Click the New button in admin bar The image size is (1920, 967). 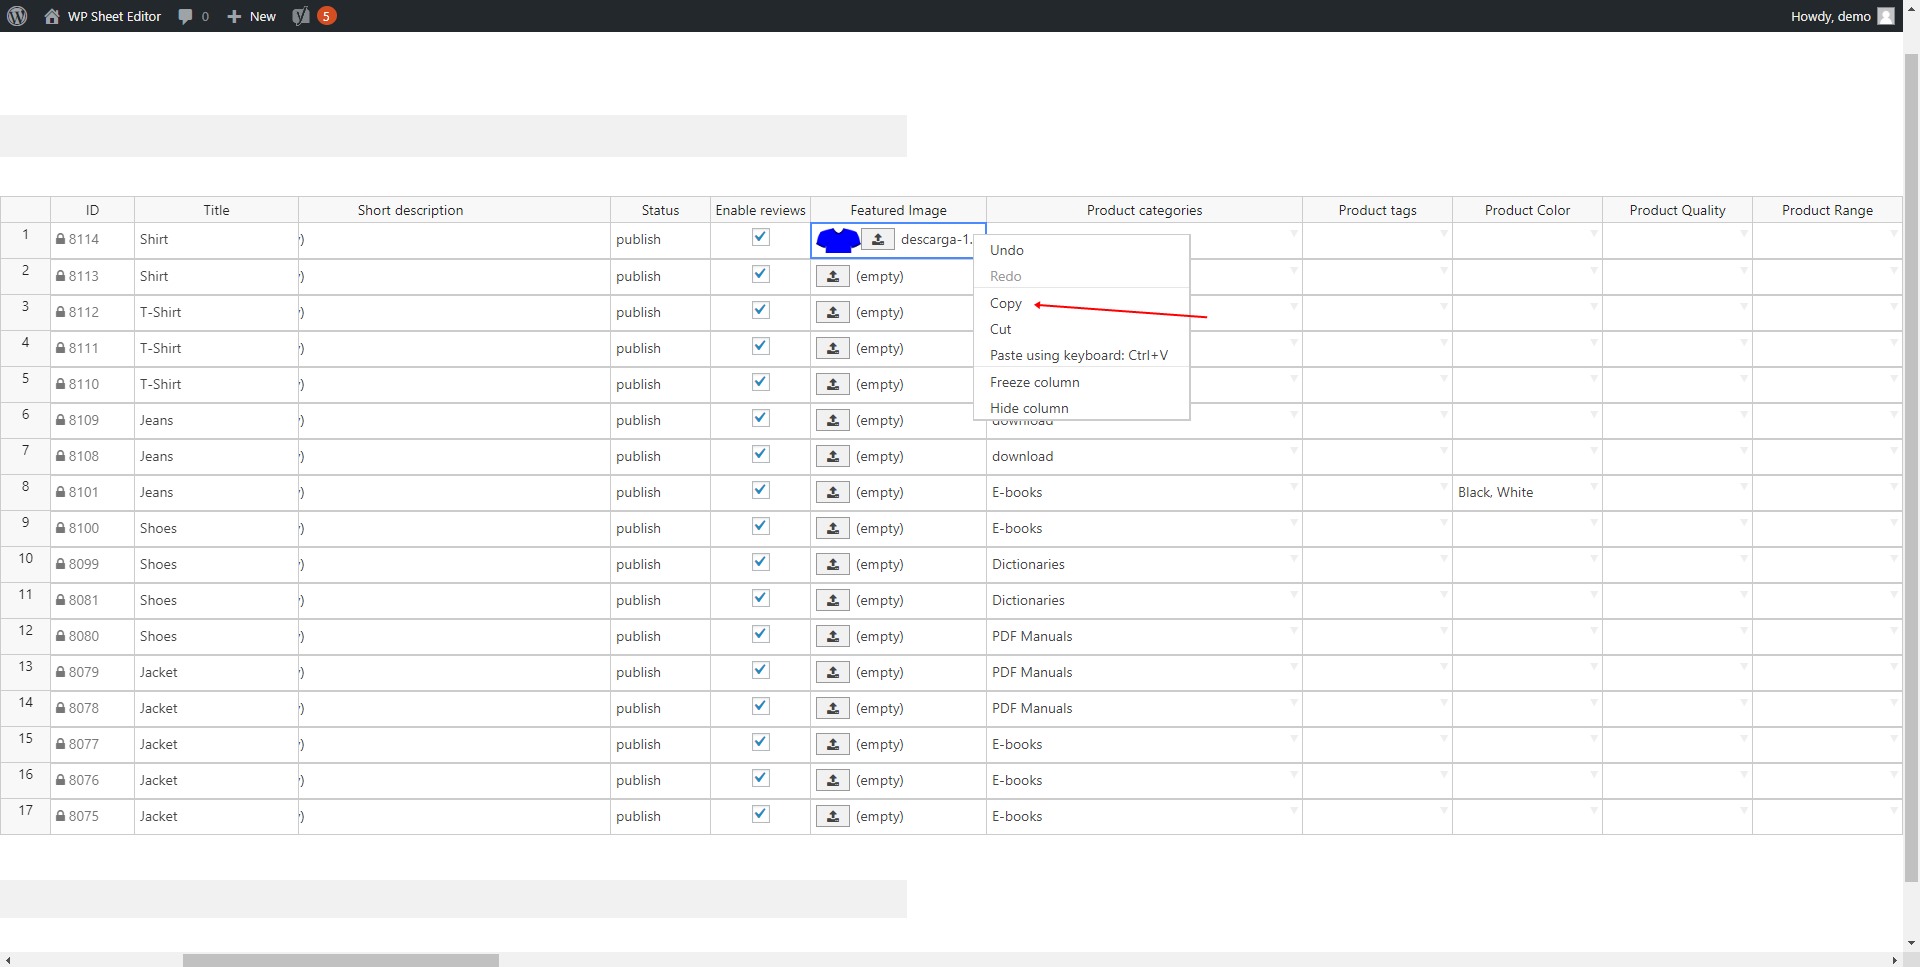[x=252, y=16]
